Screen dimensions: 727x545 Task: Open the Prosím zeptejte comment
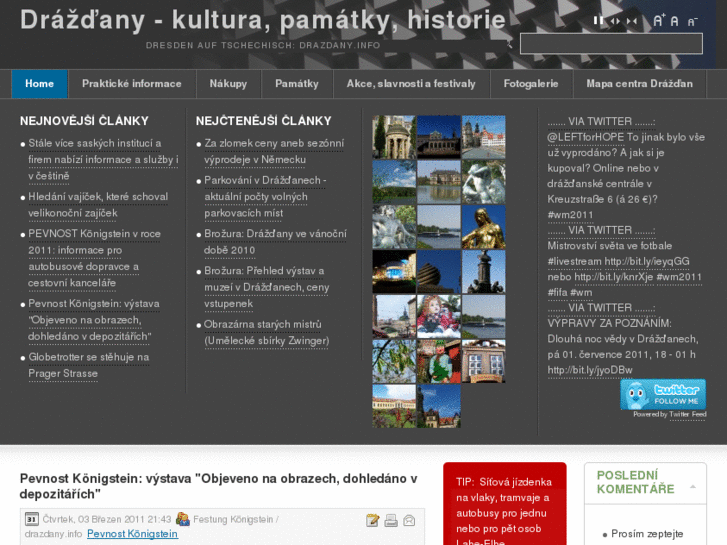(x=647, y=534)
